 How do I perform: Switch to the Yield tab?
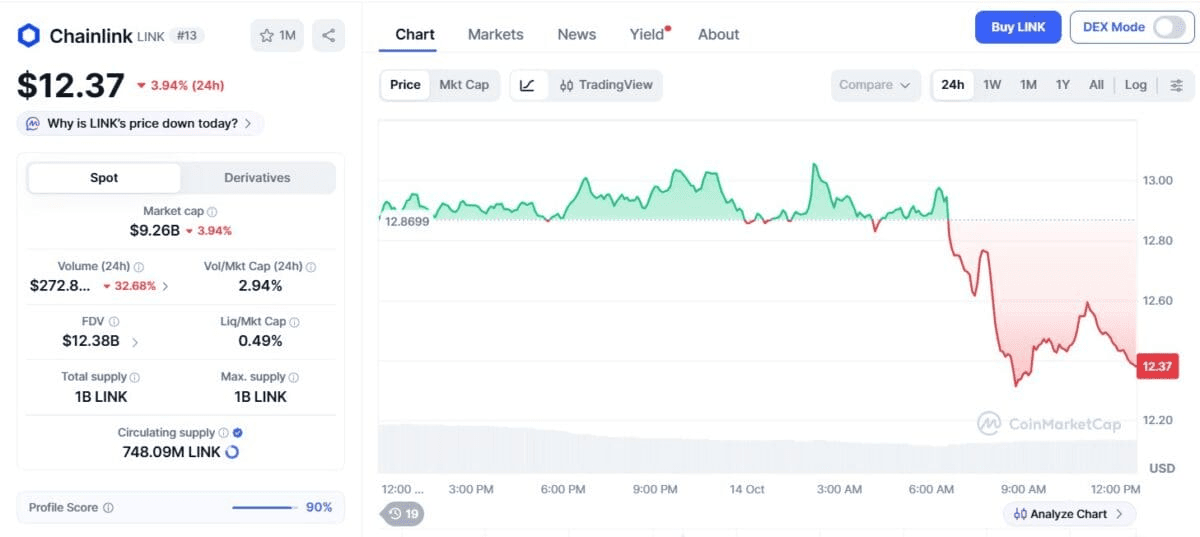[647, 34]
